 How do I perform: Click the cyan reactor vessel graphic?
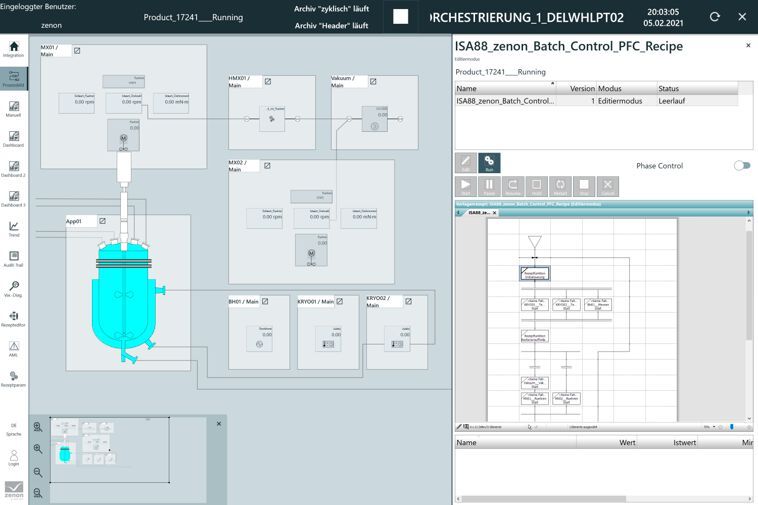(x=124, y=300)
